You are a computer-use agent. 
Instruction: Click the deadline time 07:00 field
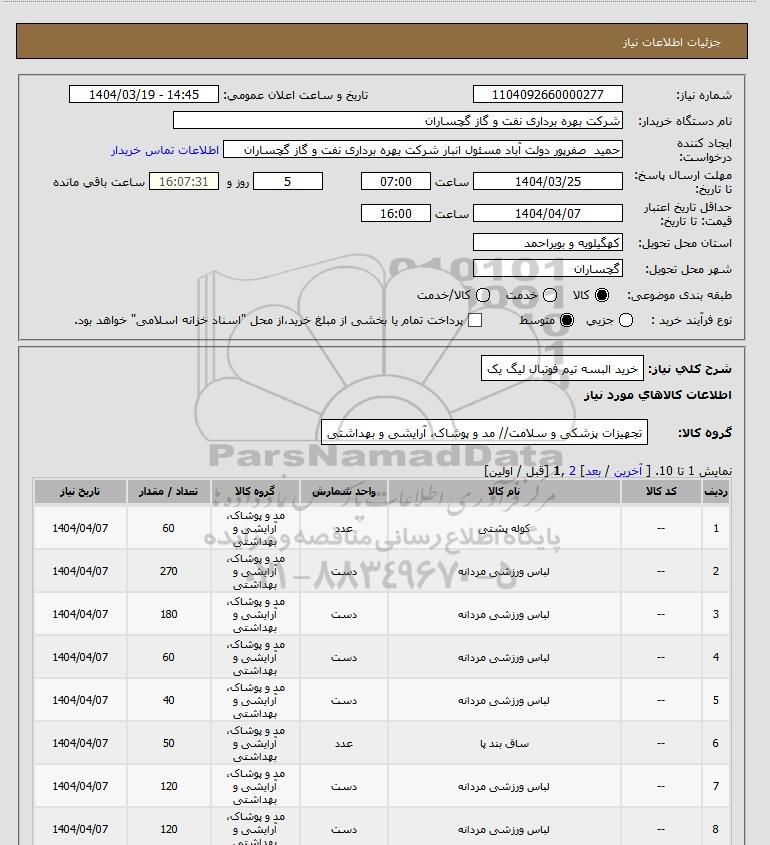(x=396, y=181)
